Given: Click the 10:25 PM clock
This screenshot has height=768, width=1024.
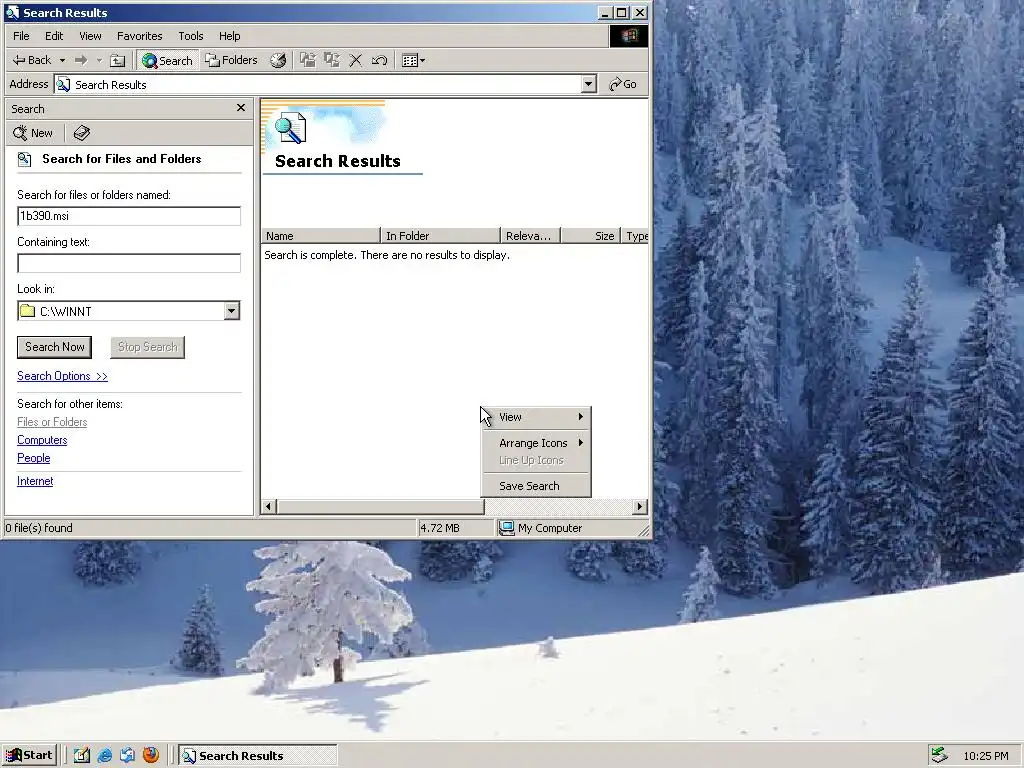Looking at the screenshot, I should coord(985,756).
